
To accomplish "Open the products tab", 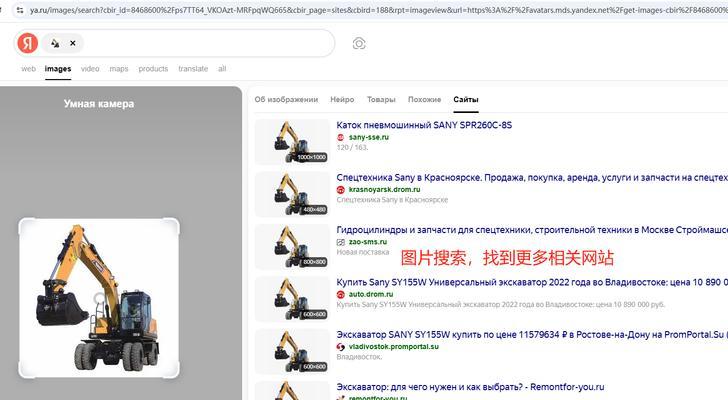I will pos(153,69).
